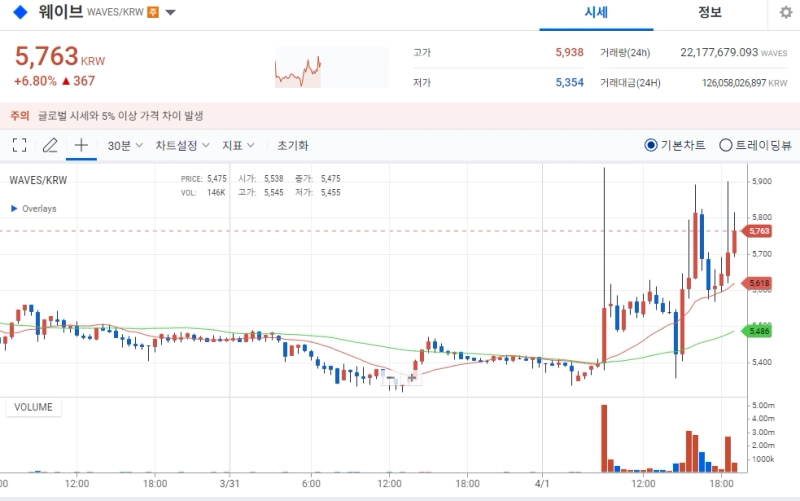The image size is (800, 501).
Task: Open the WAVES/KRW market selector dropdown
Action: (170, 13)
